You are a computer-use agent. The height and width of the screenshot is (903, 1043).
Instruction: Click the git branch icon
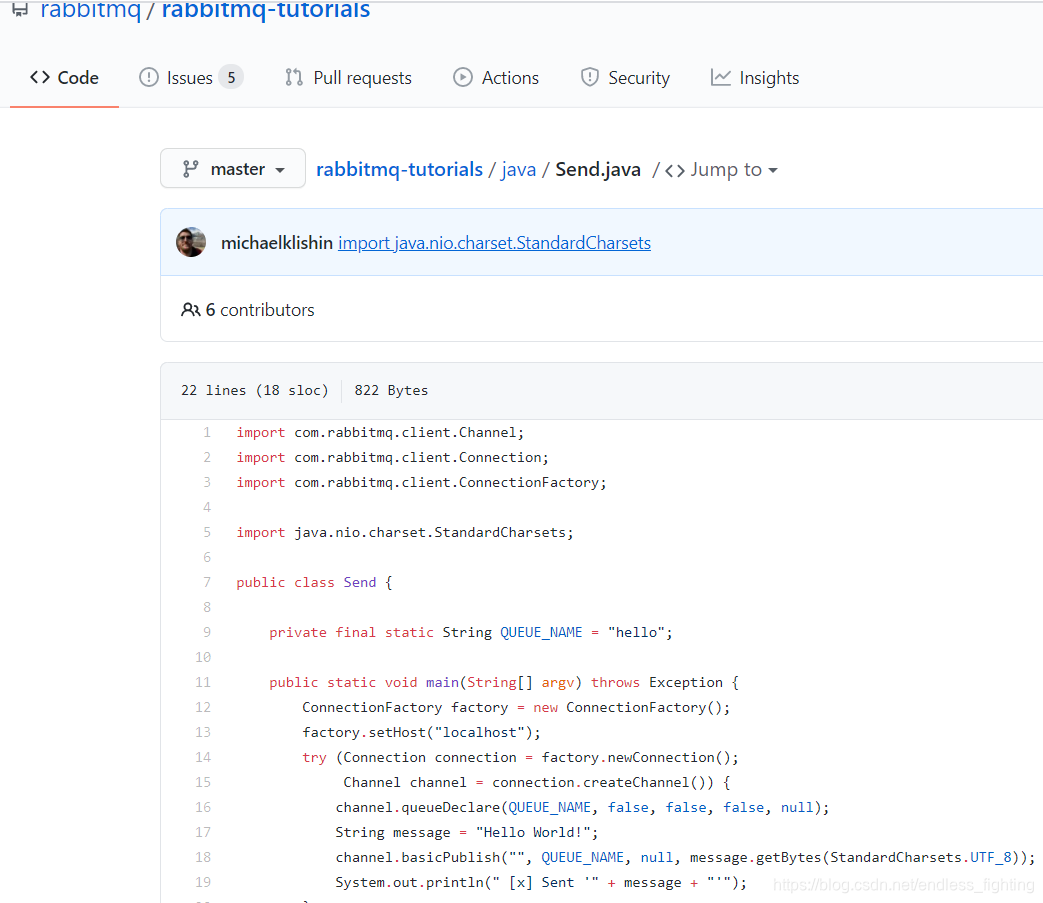(x=190, y=169)
